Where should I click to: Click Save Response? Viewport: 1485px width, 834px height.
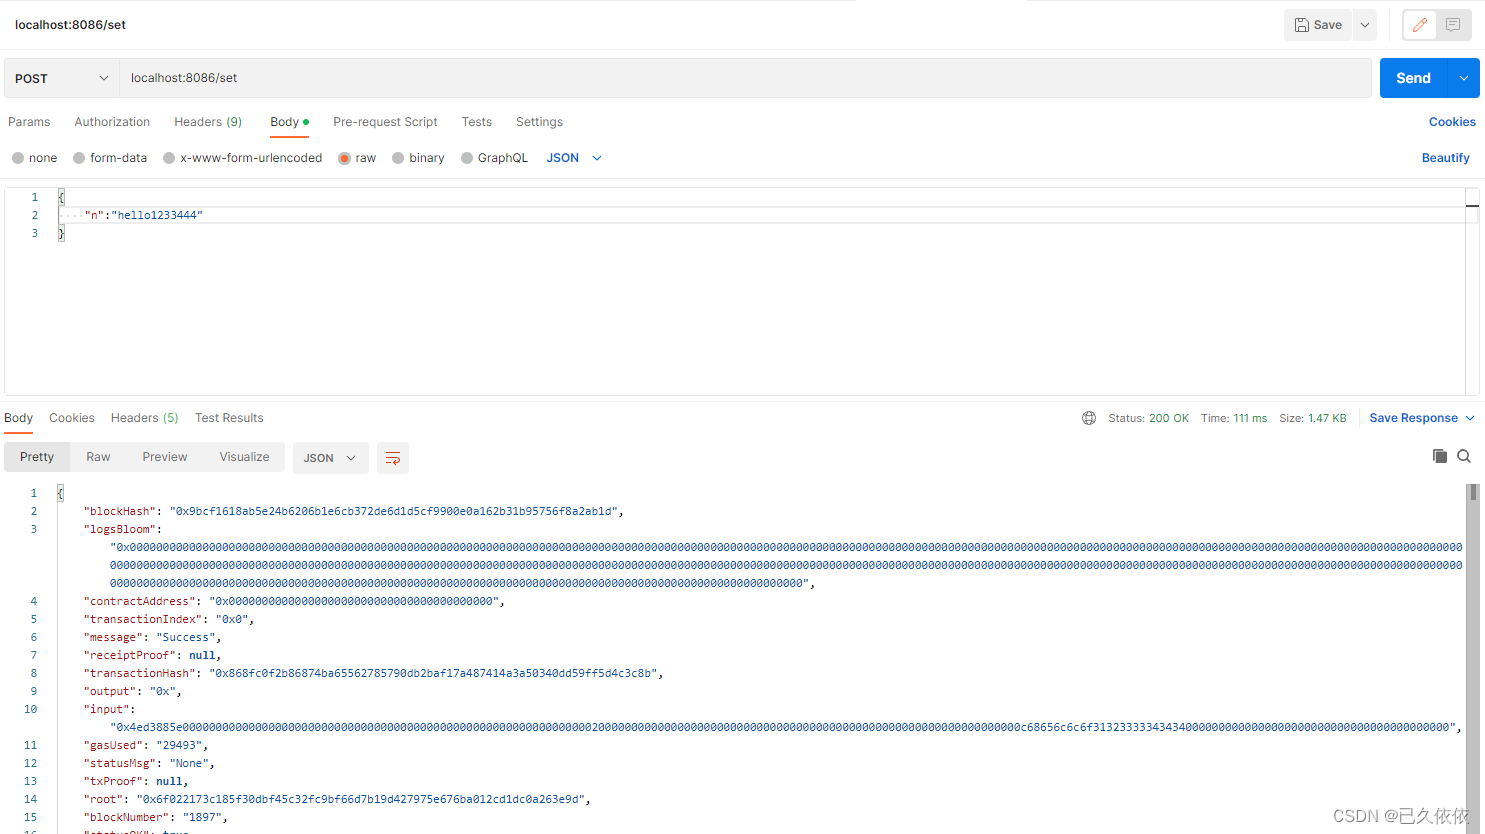click(x=1413, y=418)
